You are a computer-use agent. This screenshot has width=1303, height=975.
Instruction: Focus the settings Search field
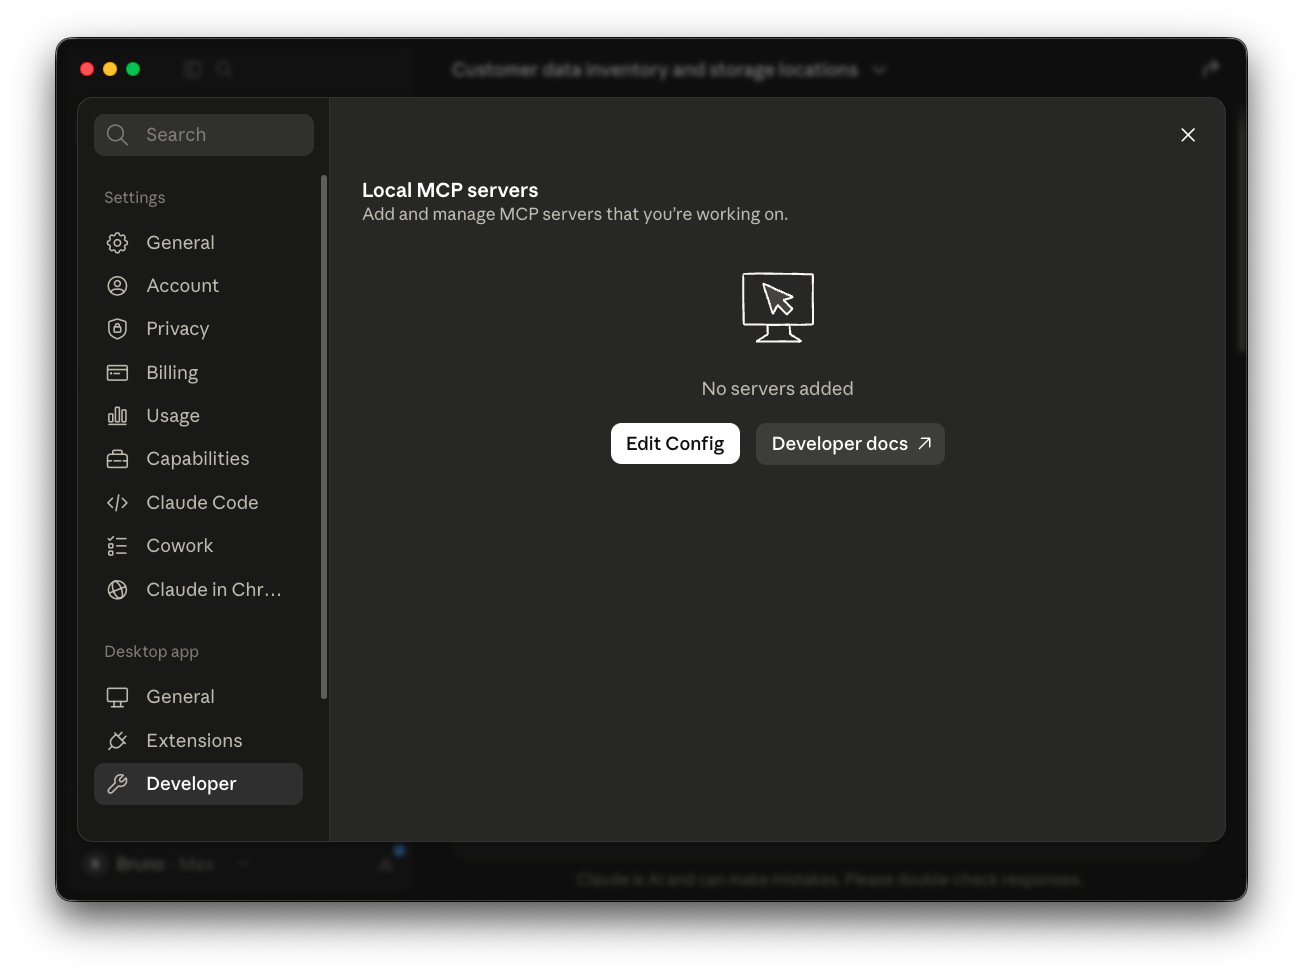pos(204,135)
